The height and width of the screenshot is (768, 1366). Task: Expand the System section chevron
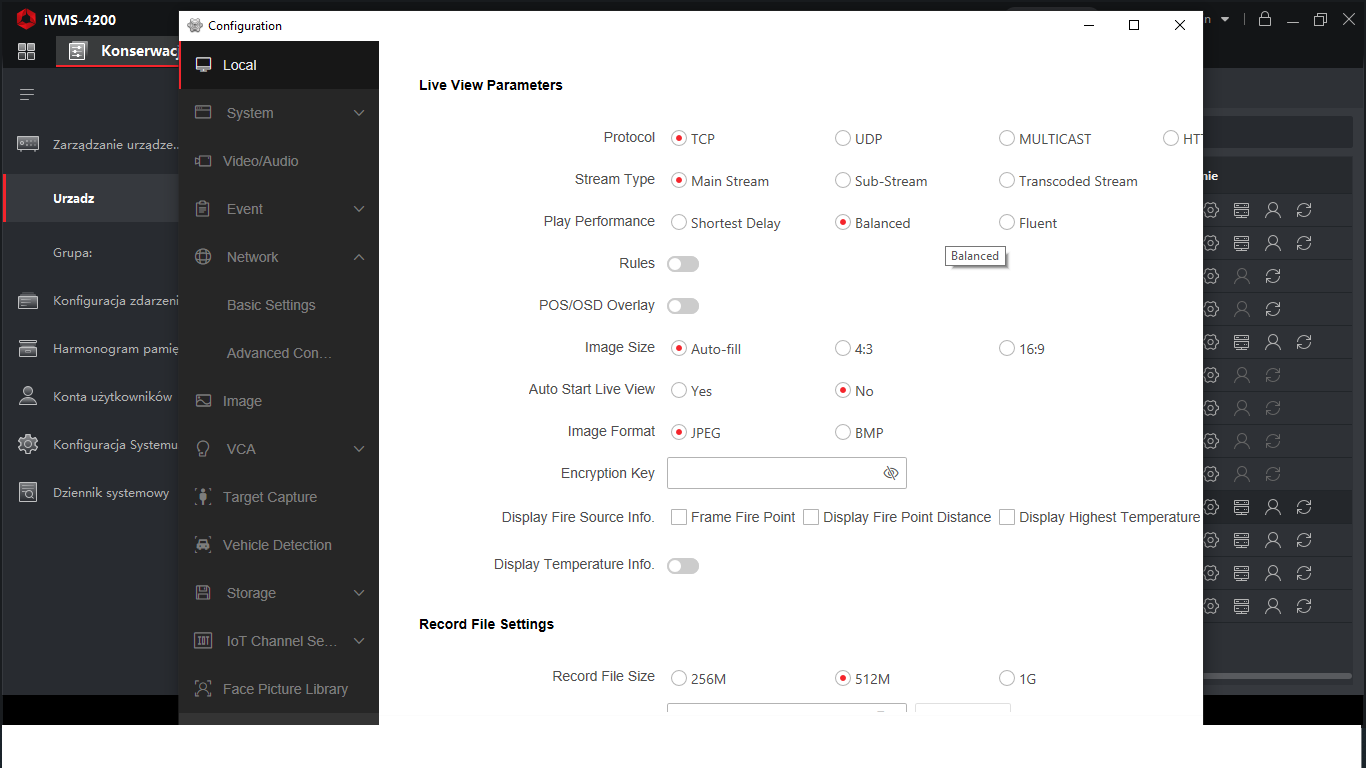(360, 113)
